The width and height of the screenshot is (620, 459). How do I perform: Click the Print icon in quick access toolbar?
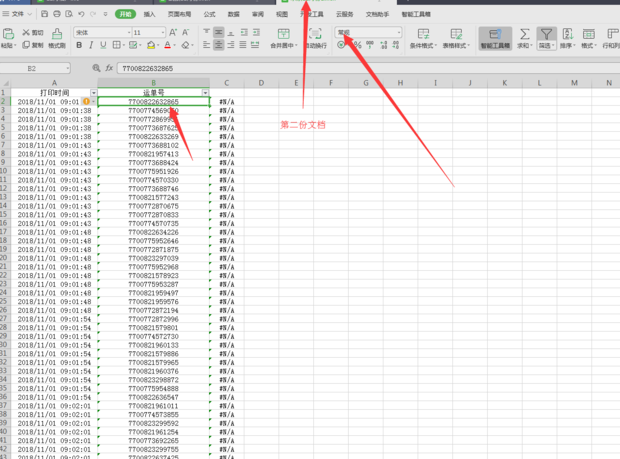57,14
